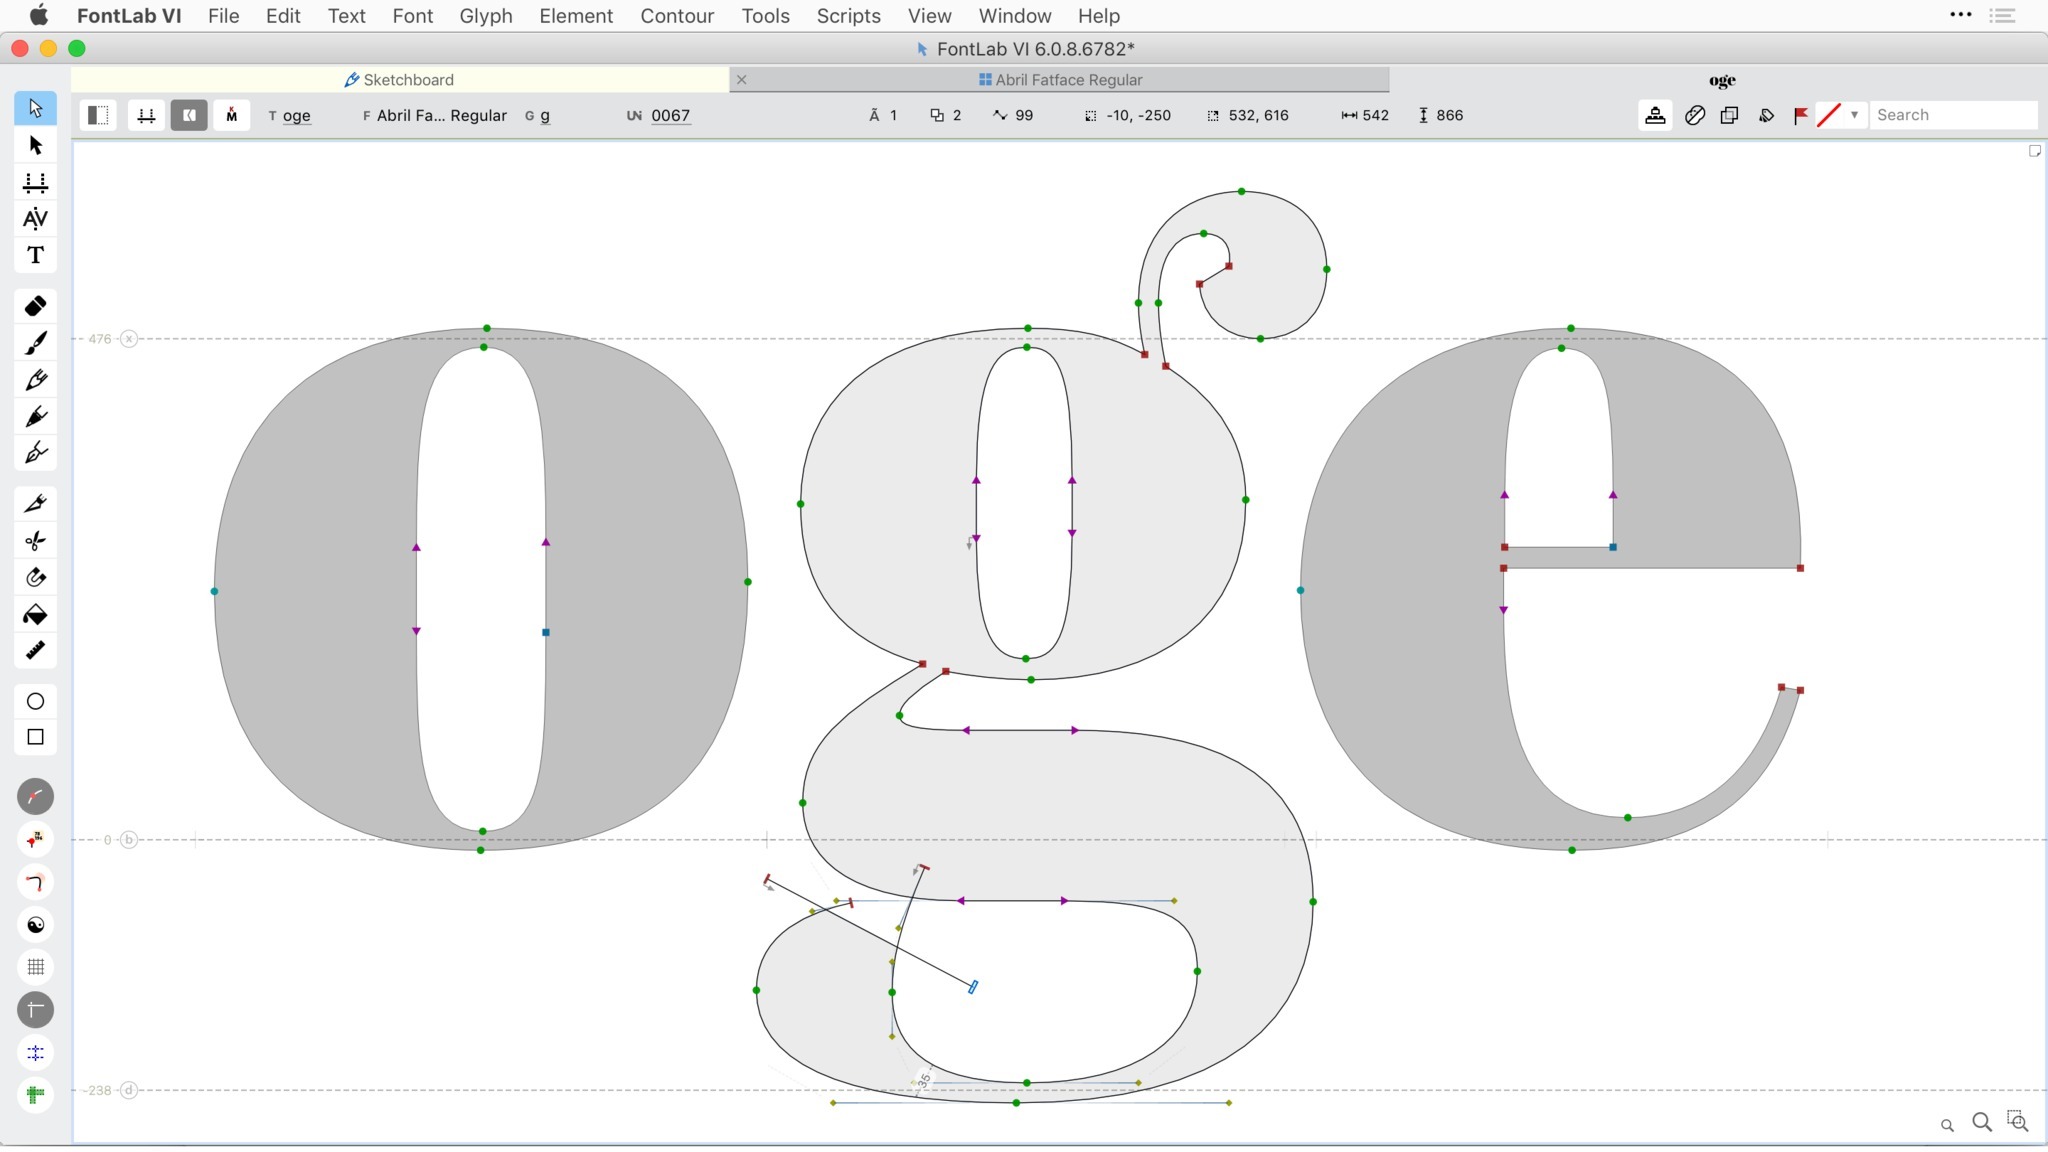Toggle the FontAudit flag display
The width and height of the screenshot is (2048, 1152).
point(1798,115)
